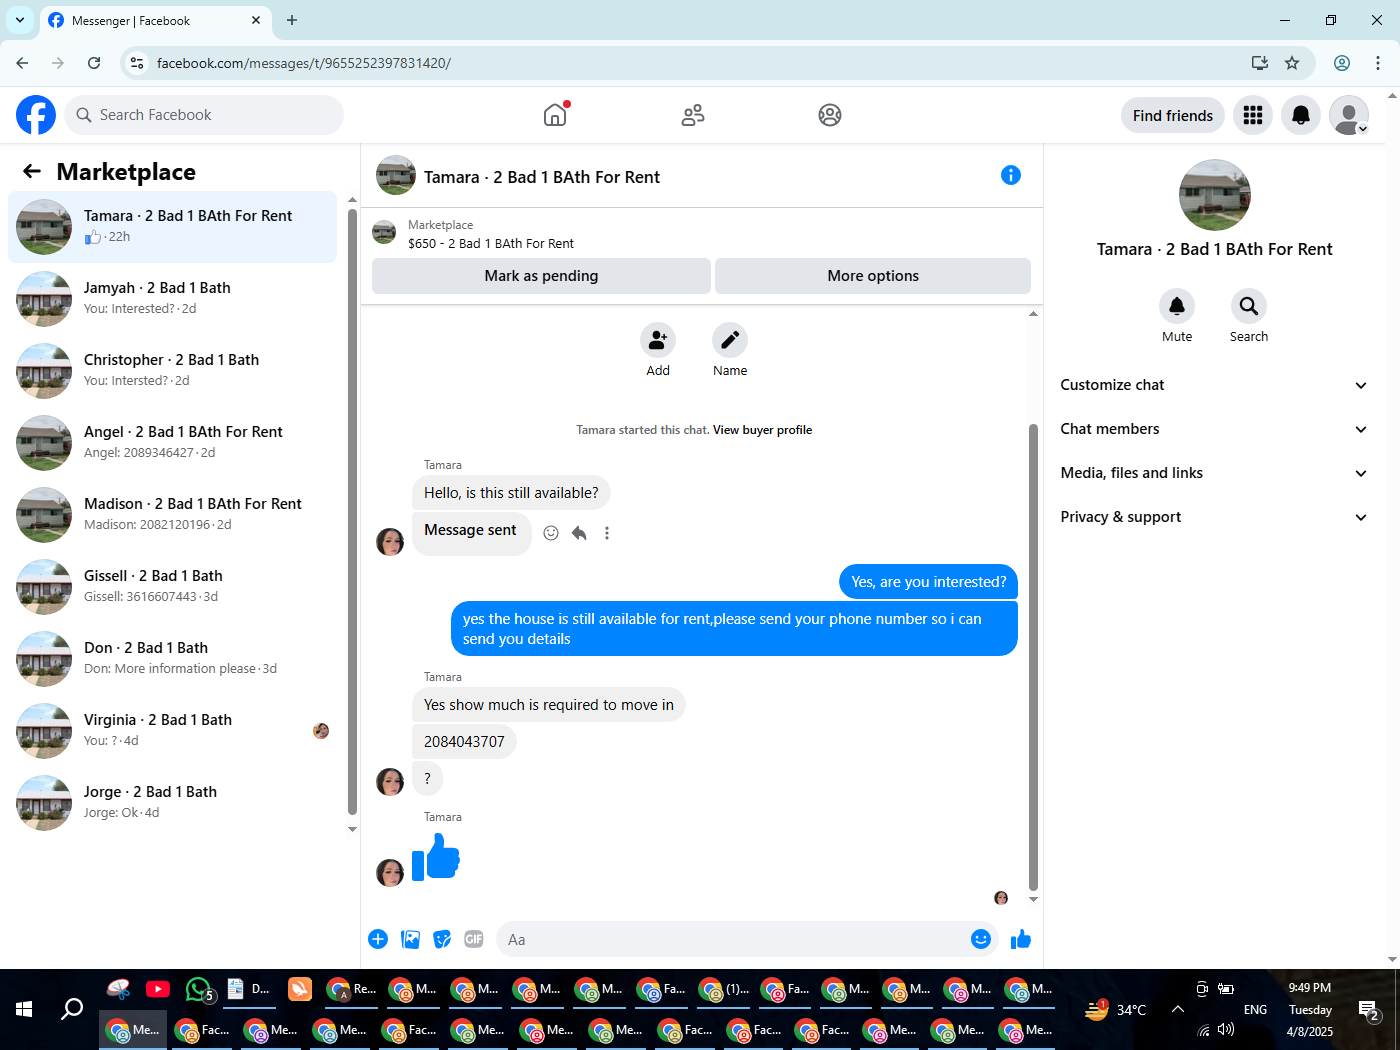
Task: Open the Jorge 2 Bad 1 Bath conversation
Action: point(172,803)
